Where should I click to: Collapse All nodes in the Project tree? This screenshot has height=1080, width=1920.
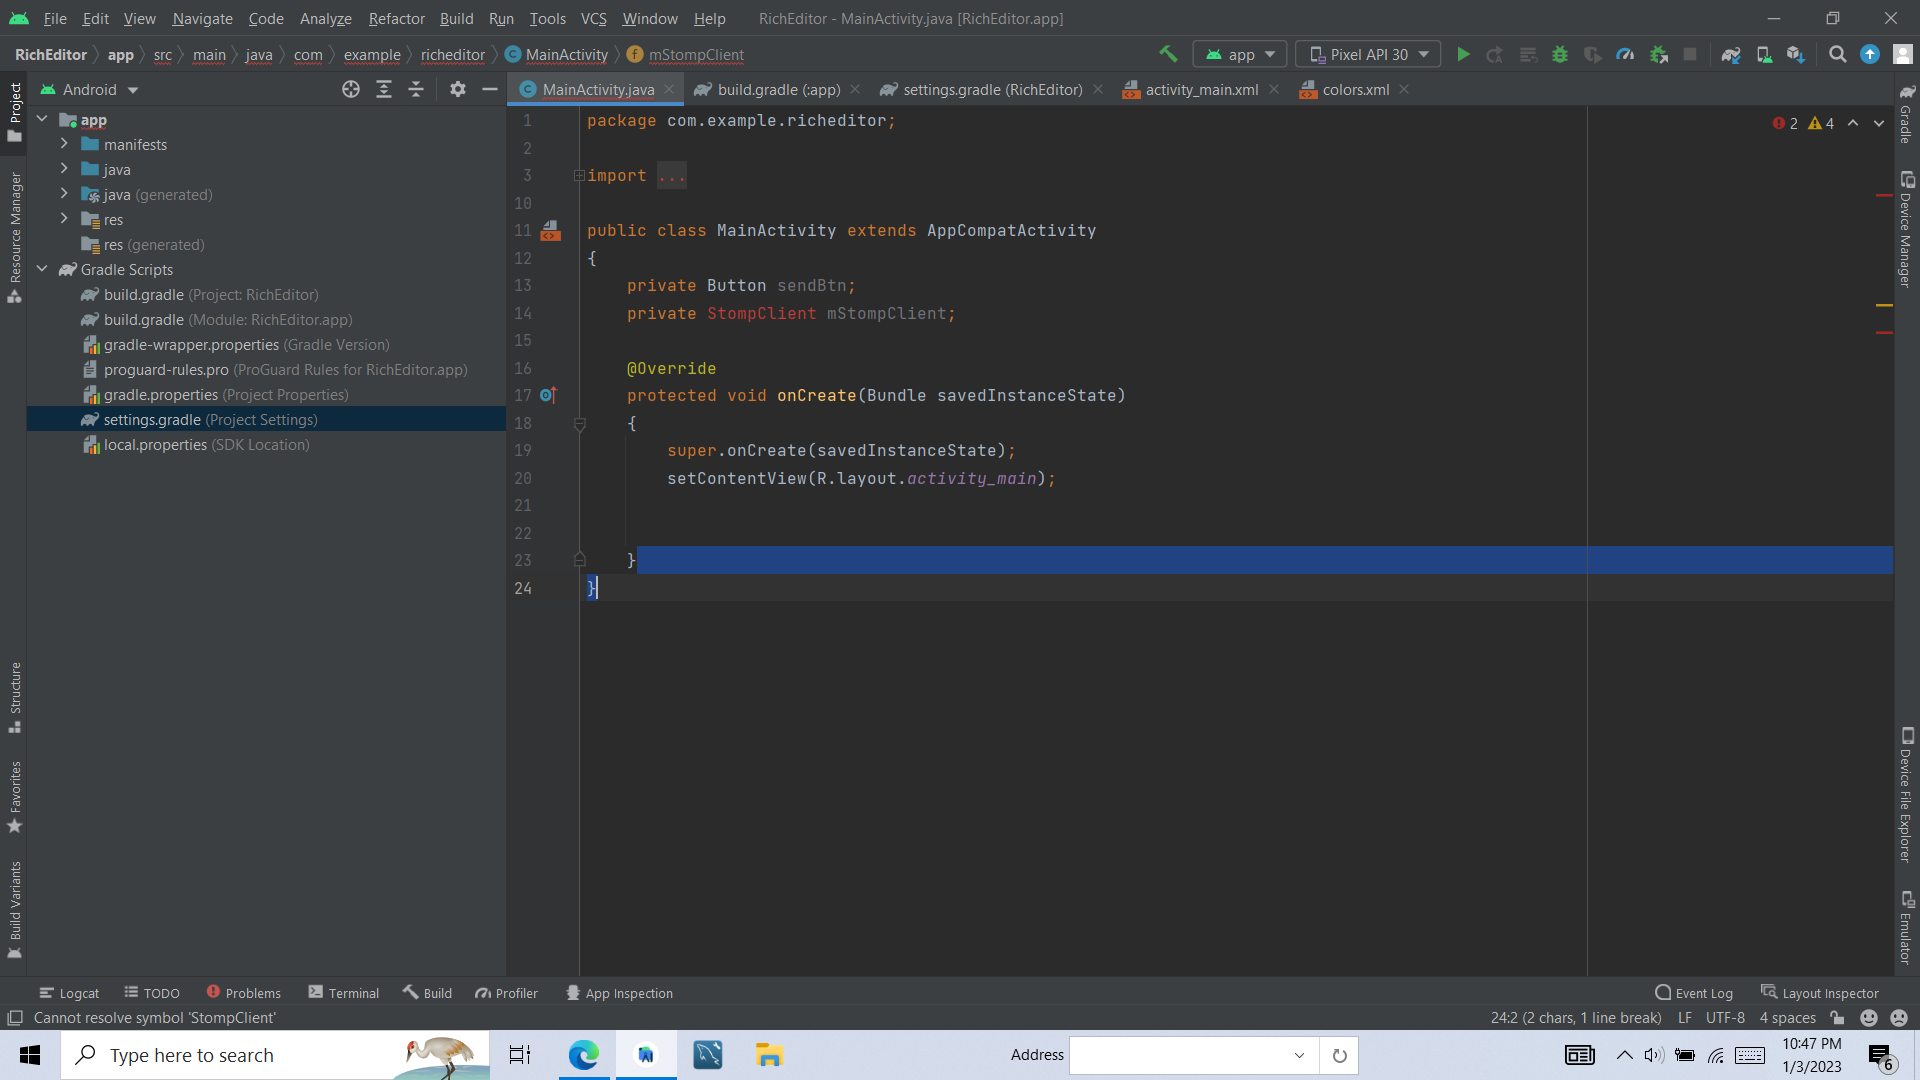point(417,89)
